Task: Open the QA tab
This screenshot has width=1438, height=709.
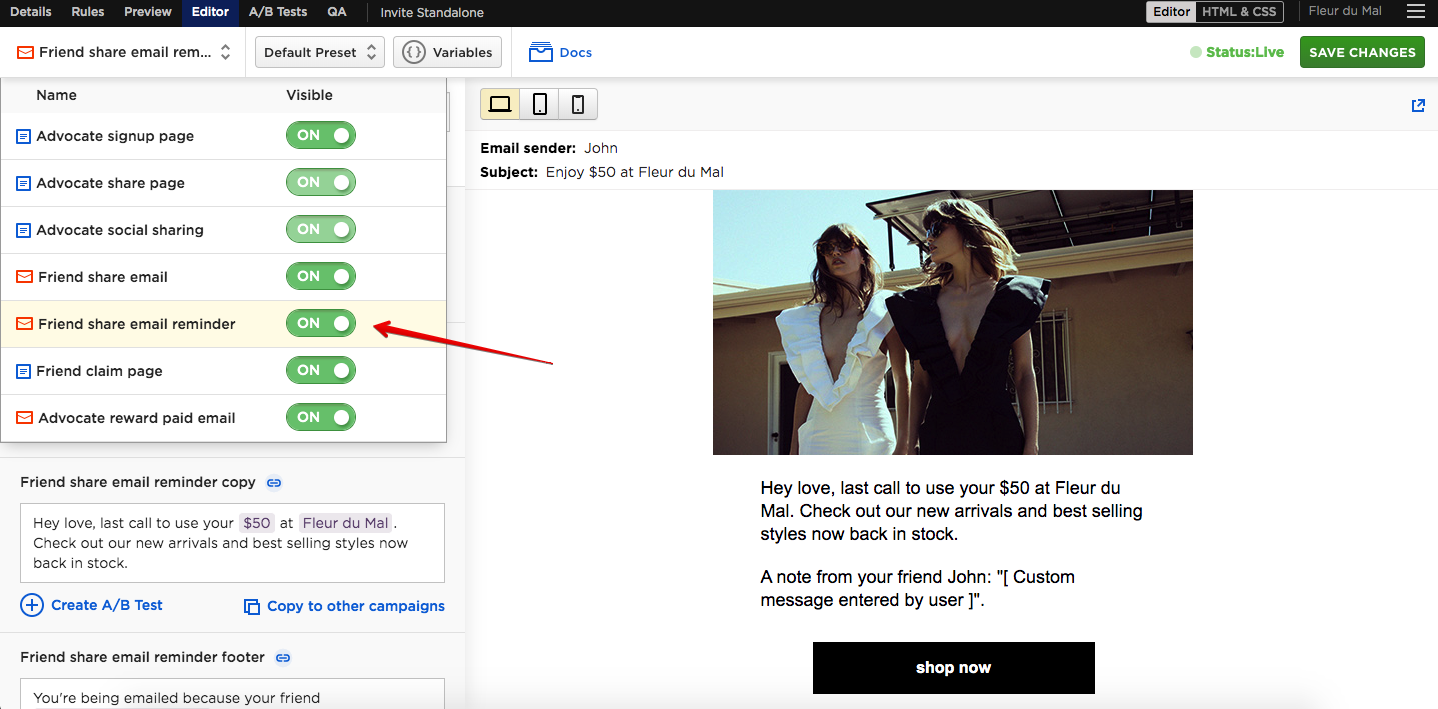Action: coord(337,12)
